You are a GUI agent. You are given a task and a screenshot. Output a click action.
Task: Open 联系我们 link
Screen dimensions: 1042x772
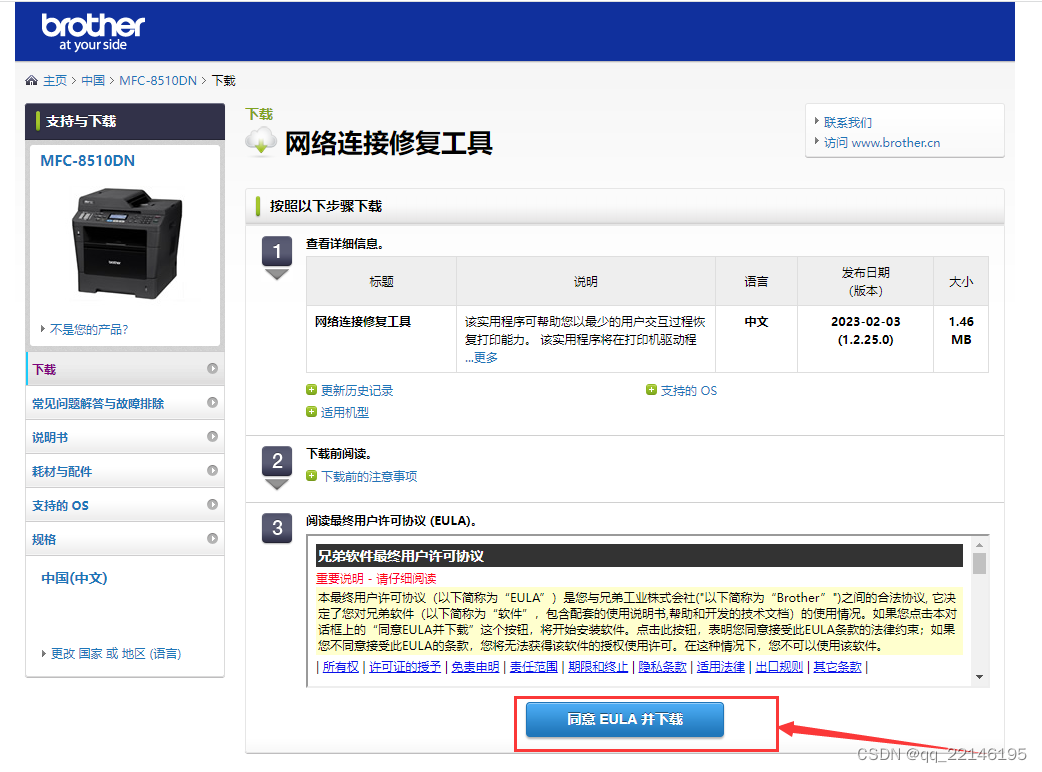[848, 122]
